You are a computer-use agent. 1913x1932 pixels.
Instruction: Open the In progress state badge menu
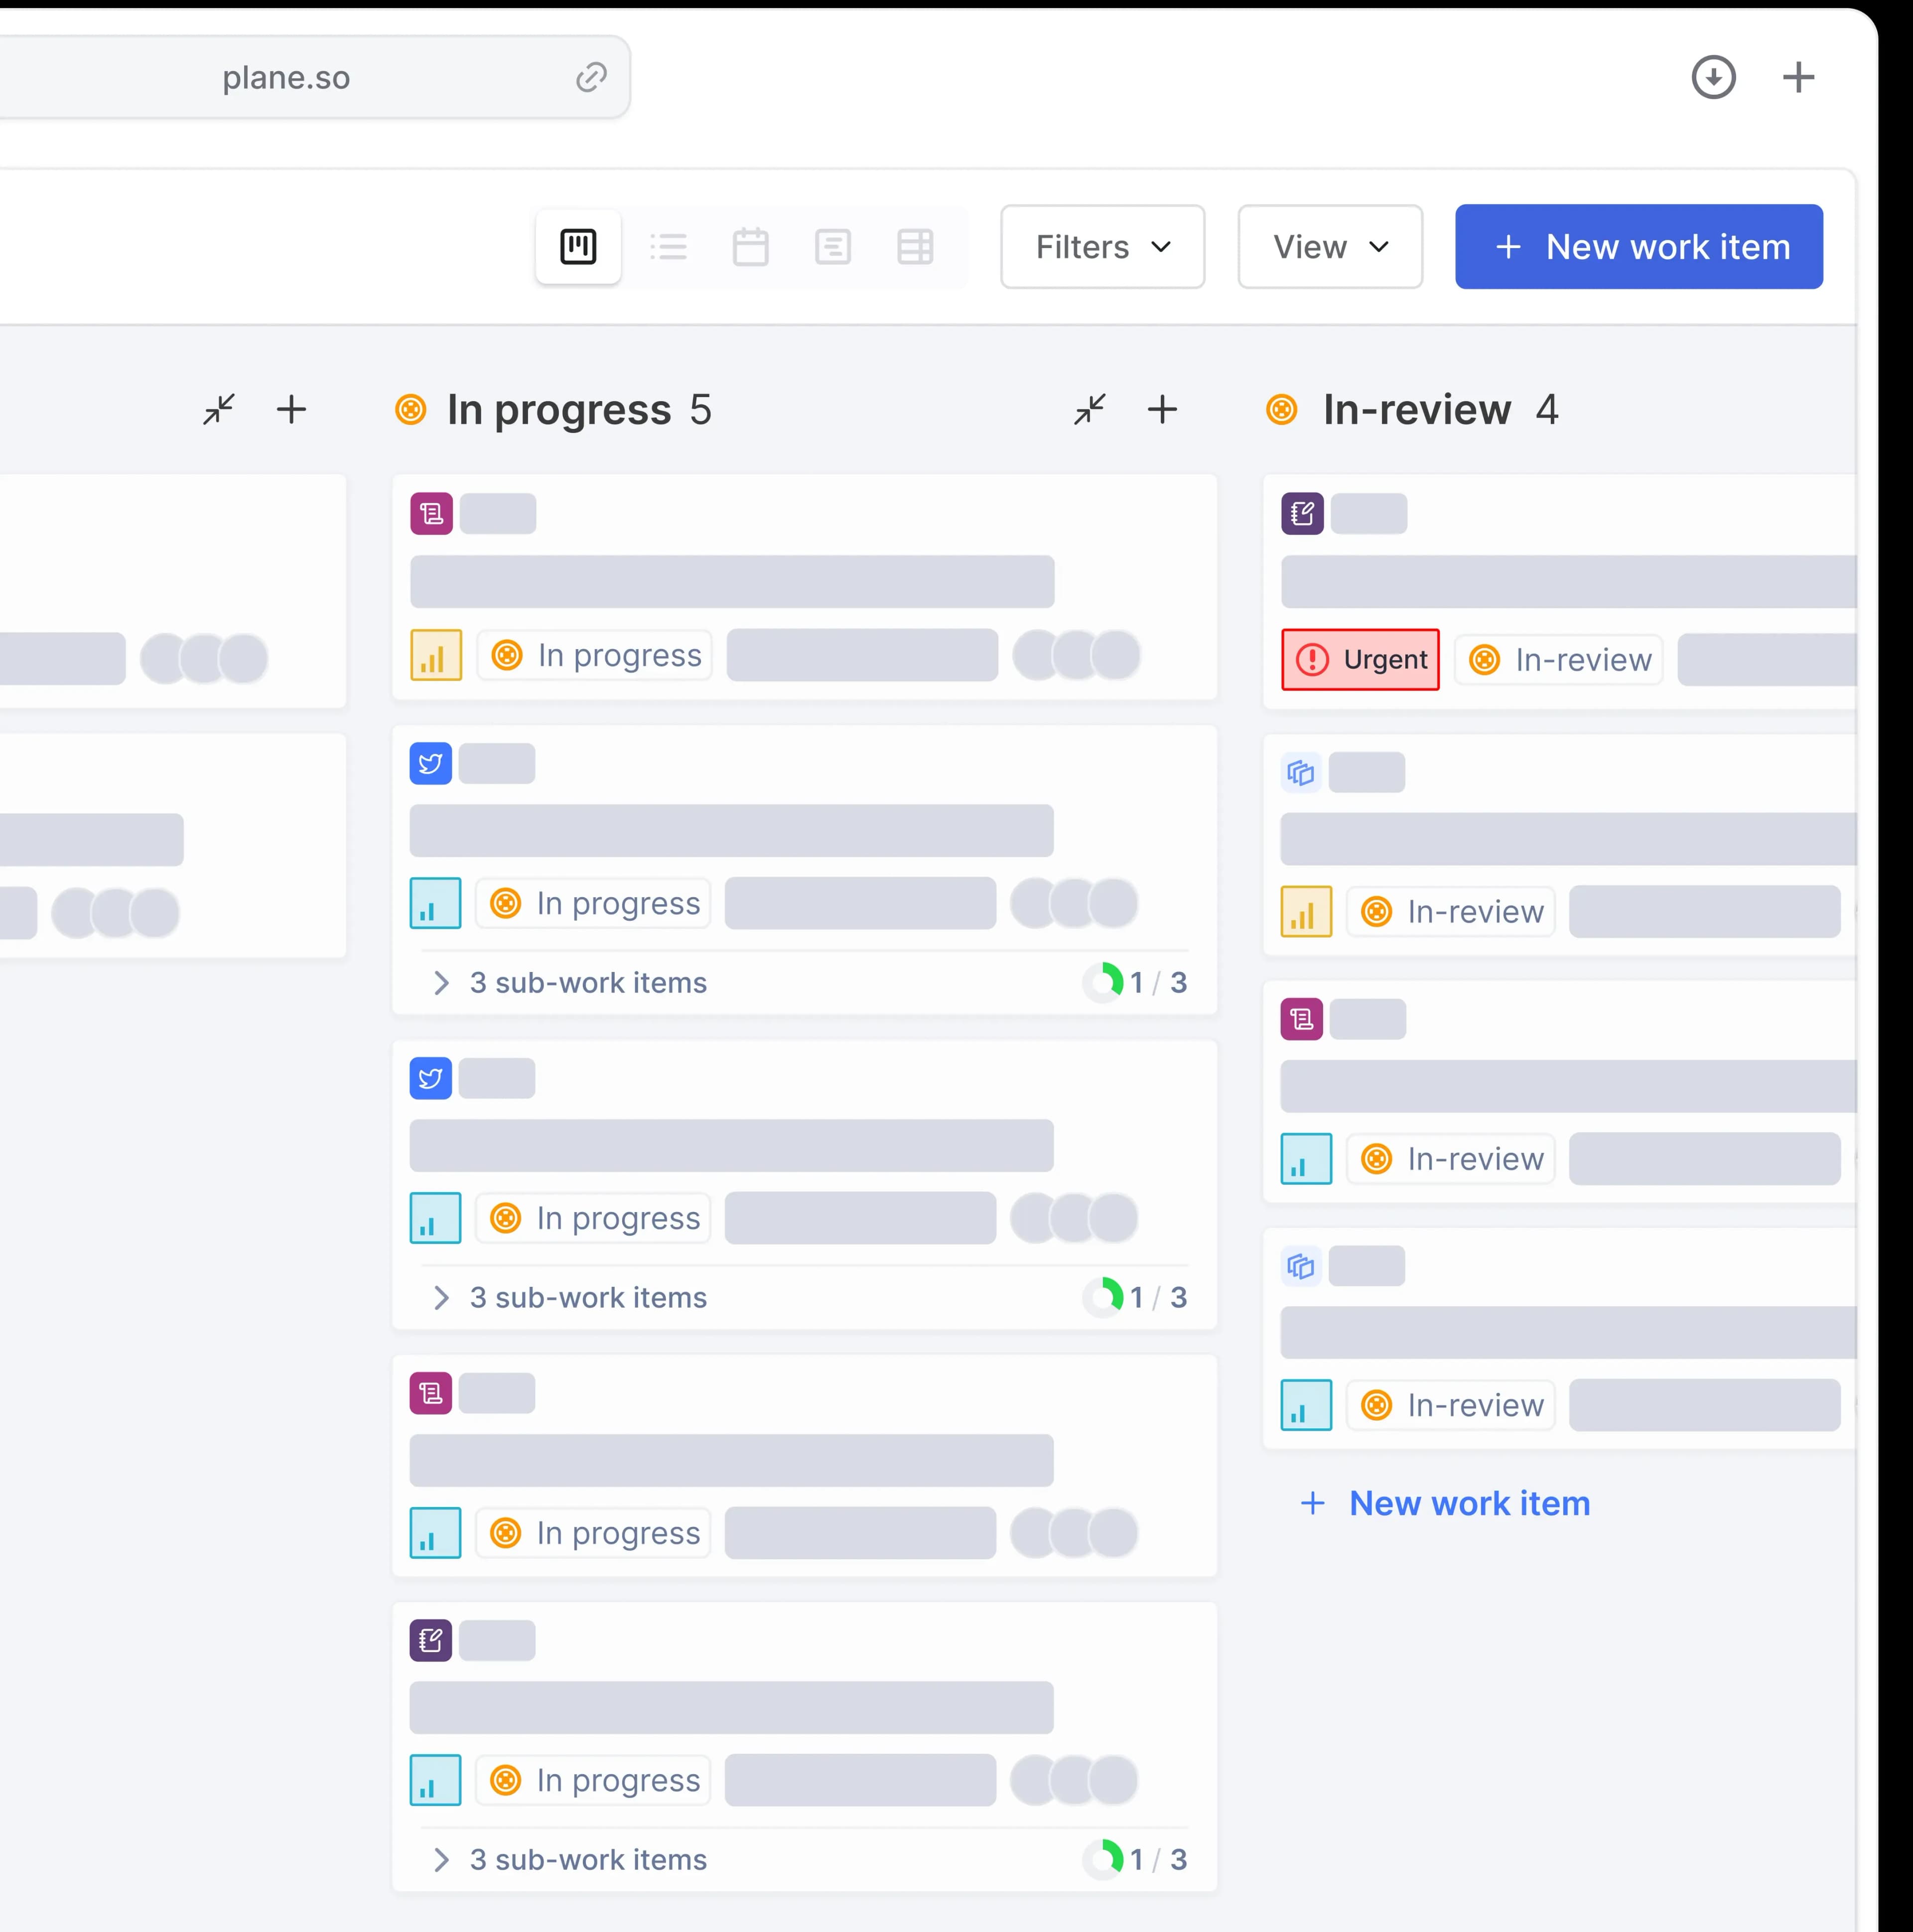point(593,655)
